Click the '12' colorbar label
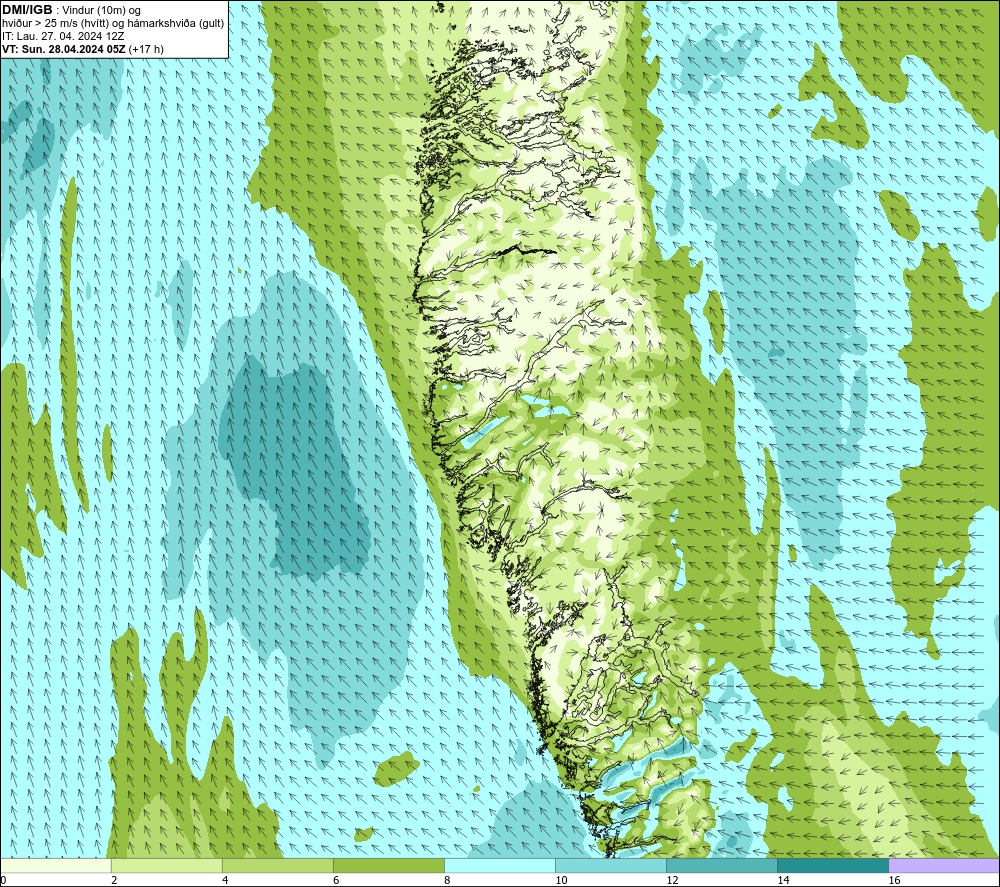This screenshot has height=887, width=1000. [672, 881]
